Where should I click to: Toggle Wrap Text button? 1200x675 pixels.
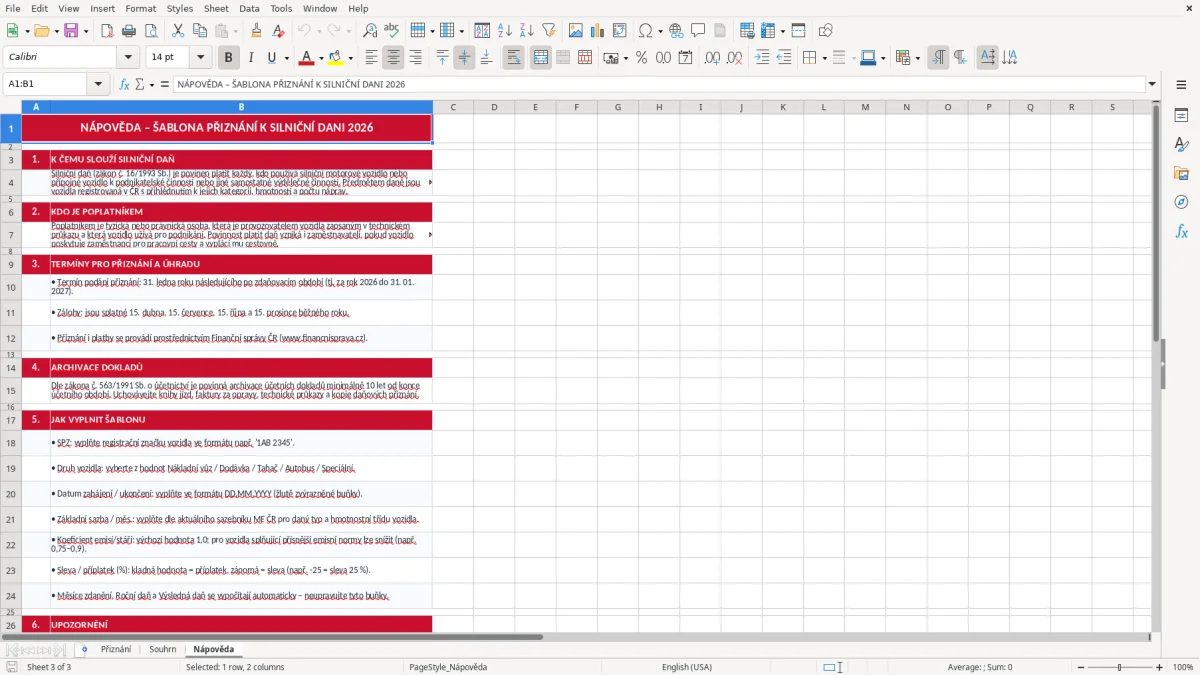pos(514,58)
